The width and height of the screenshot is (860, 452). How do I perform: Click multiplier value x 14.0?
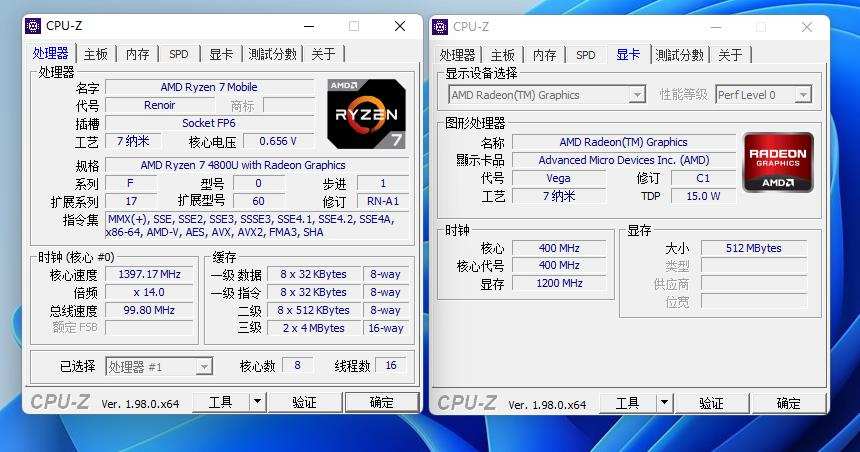(149, 292)
